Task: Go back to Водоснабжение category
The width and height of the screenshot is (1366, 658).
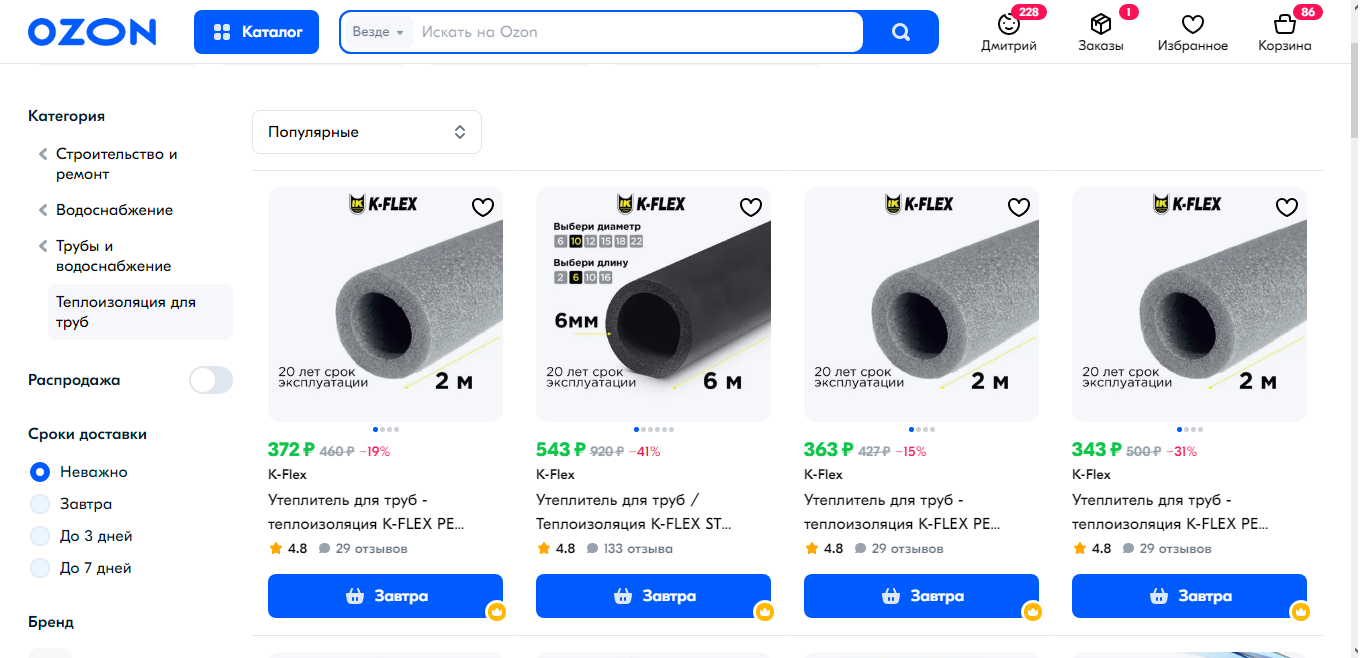Action: [114, 210]
